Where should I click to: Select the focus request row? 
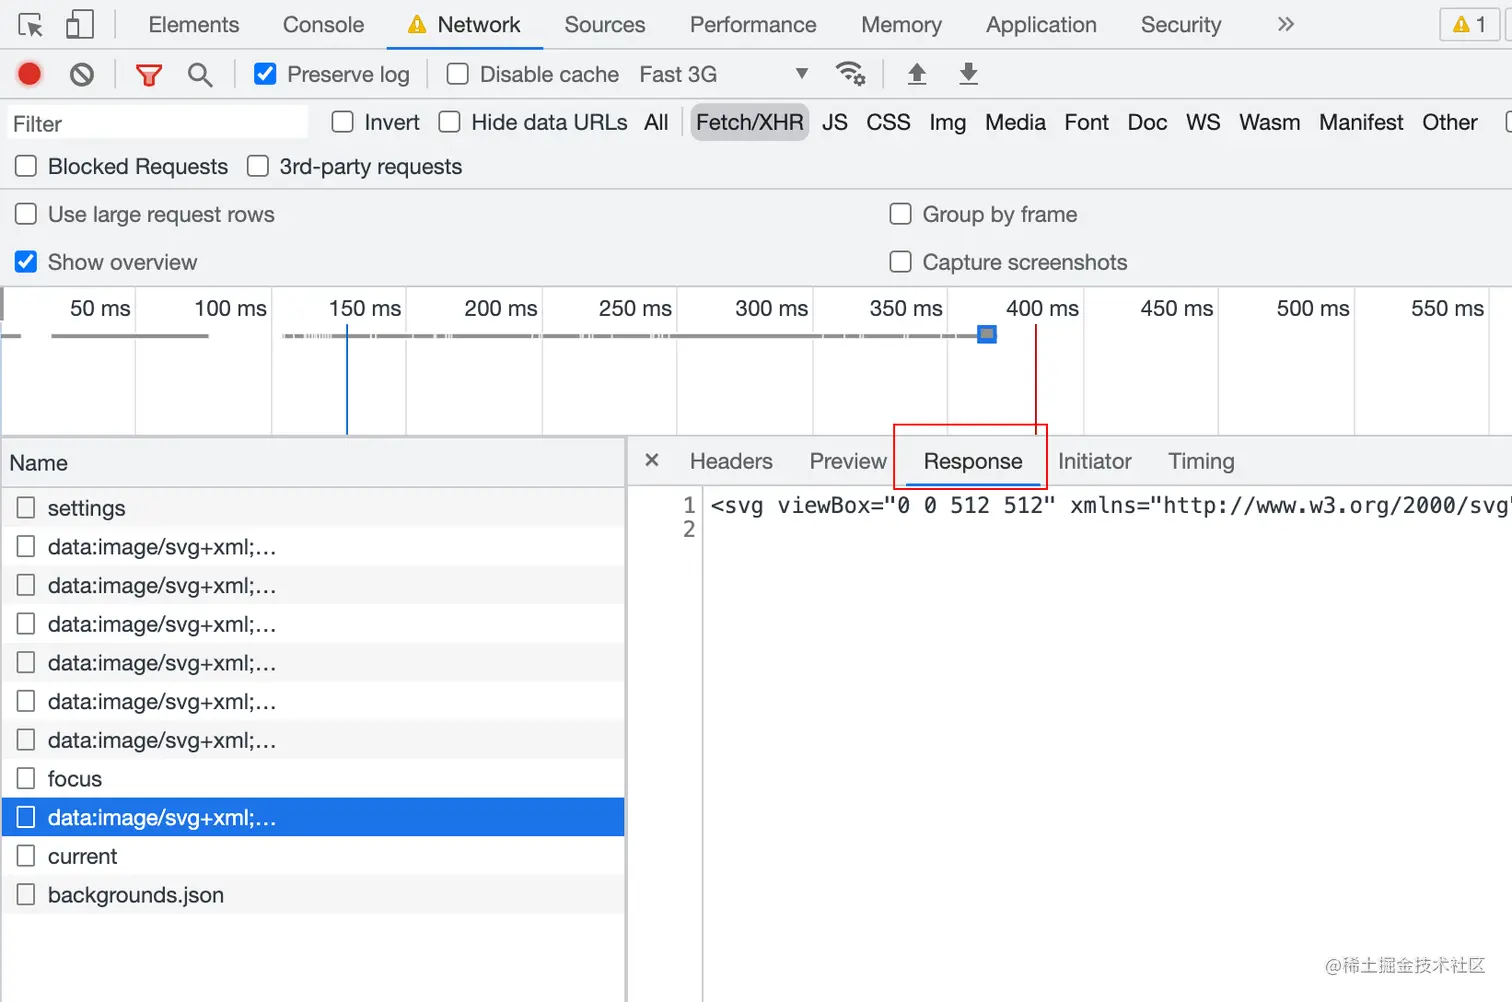pyautogui.click(x=313, y=778)
